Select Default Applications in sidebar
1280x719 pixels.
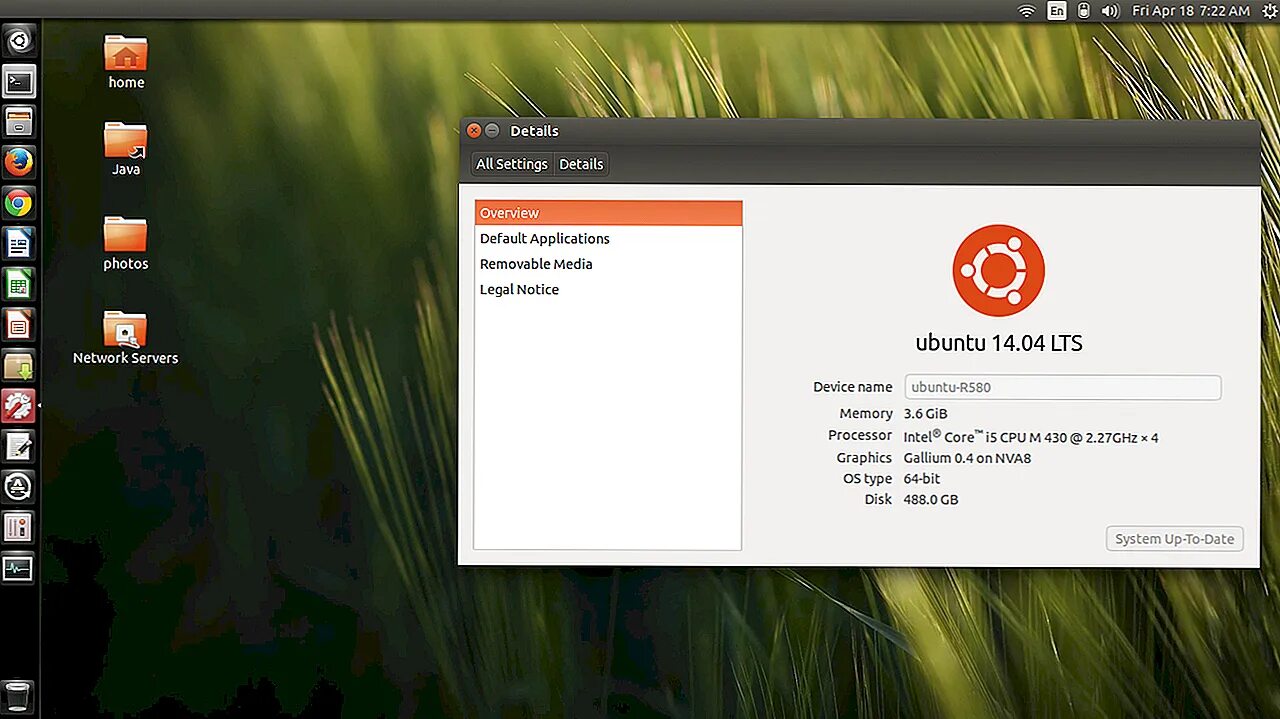[608, 238]
